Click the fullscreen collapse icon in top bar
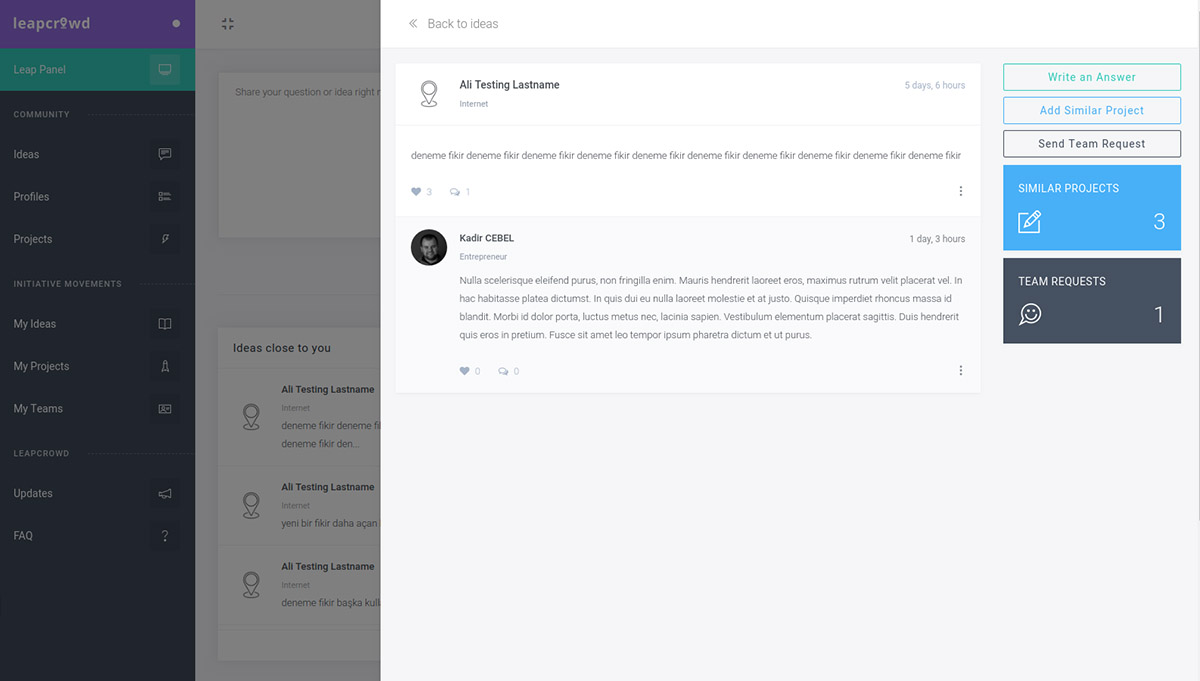 228,24
